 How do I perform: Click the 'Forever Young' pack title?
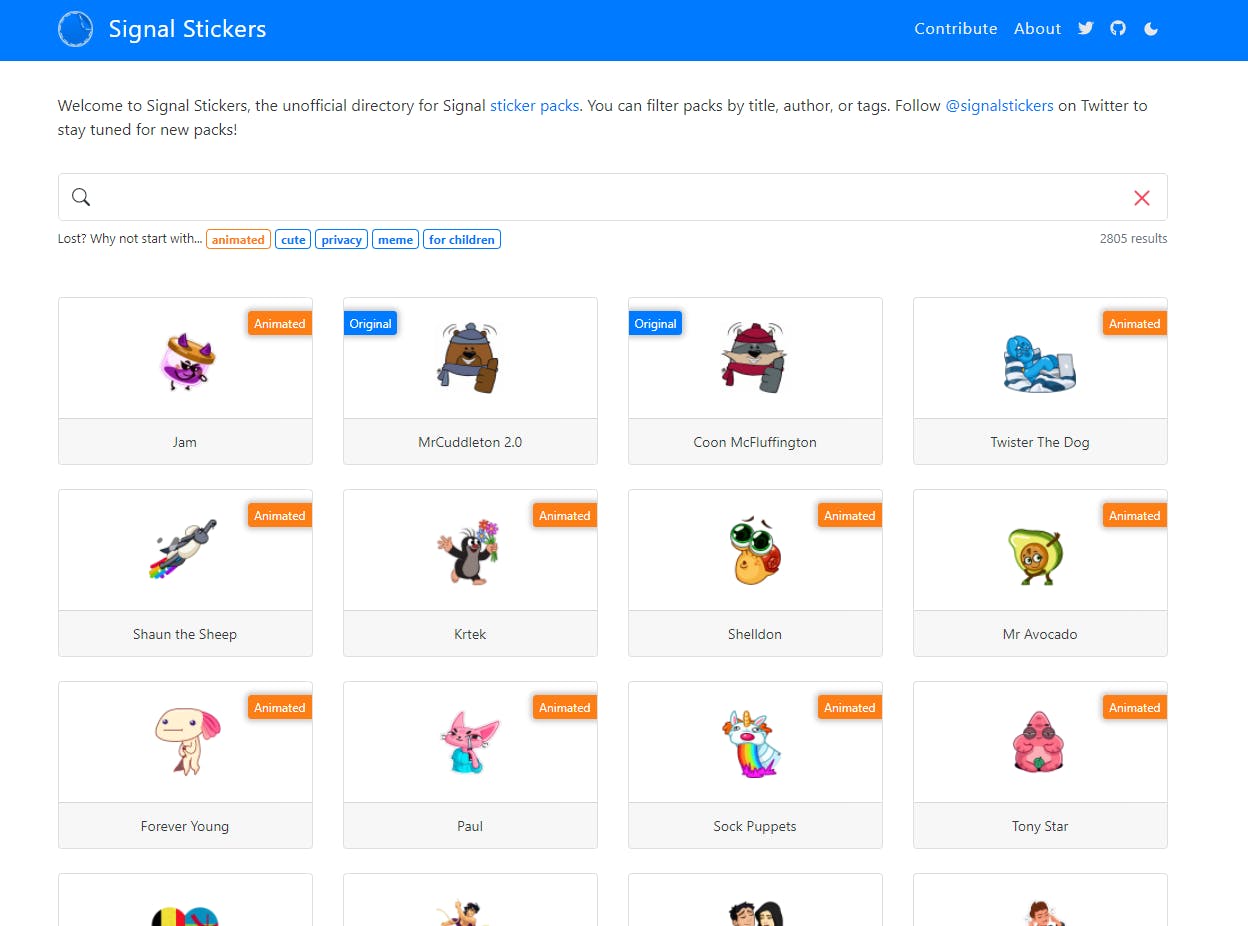click(x=185, y=826)
